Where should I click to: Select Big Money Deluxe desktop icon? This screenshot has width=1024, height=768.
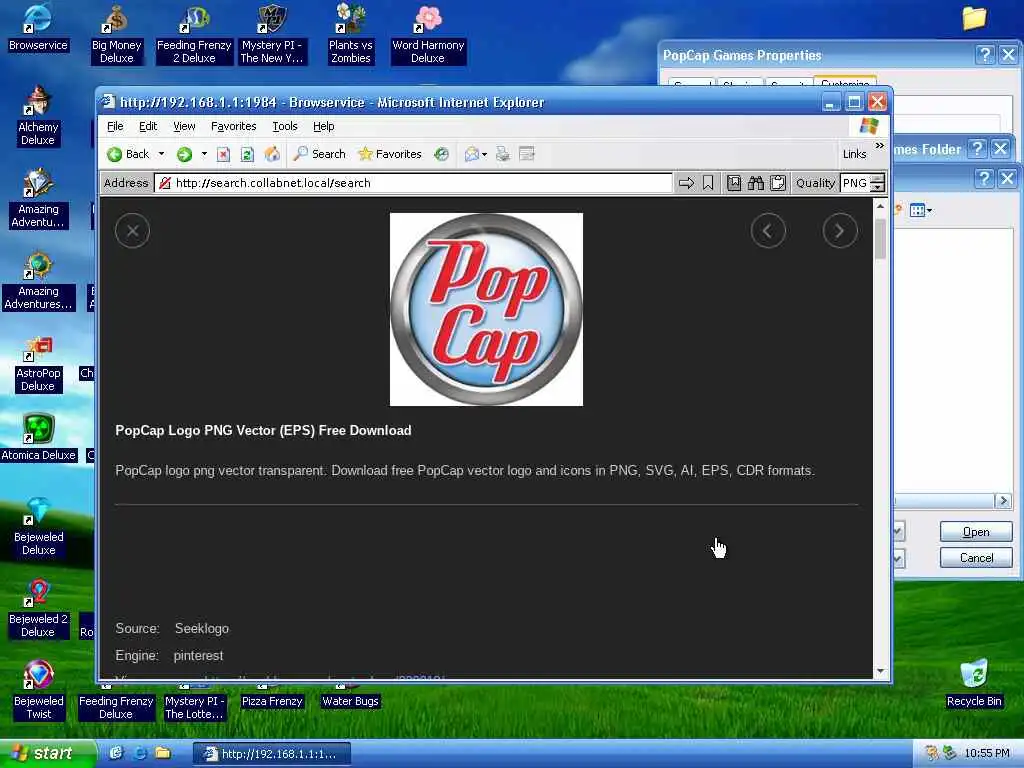click(116, 34)
